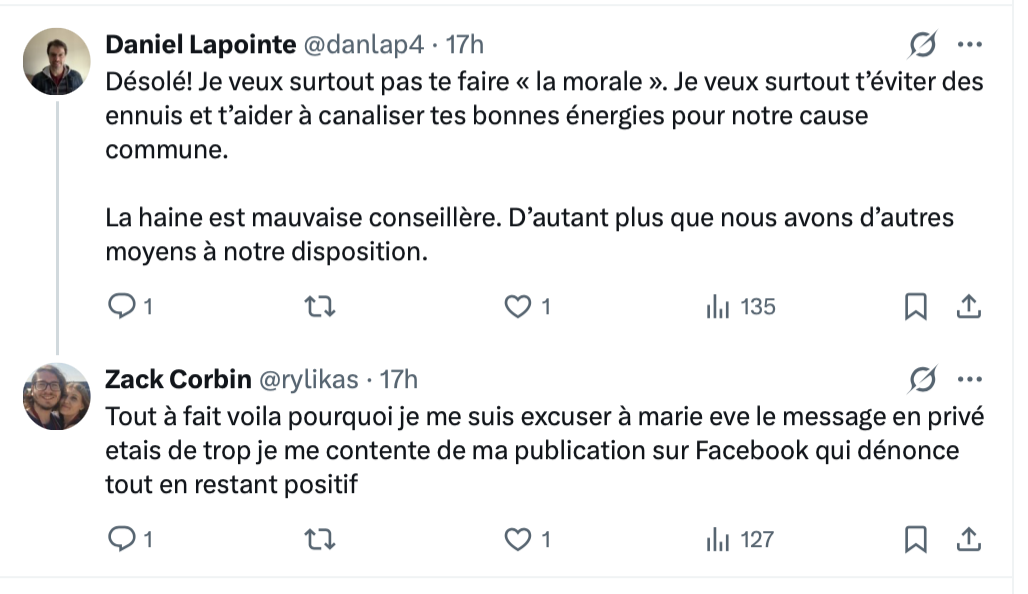This screenshot has height=594, width=1028.
Task: Open more options for Zack's tweet
Action: click(970, 380)
